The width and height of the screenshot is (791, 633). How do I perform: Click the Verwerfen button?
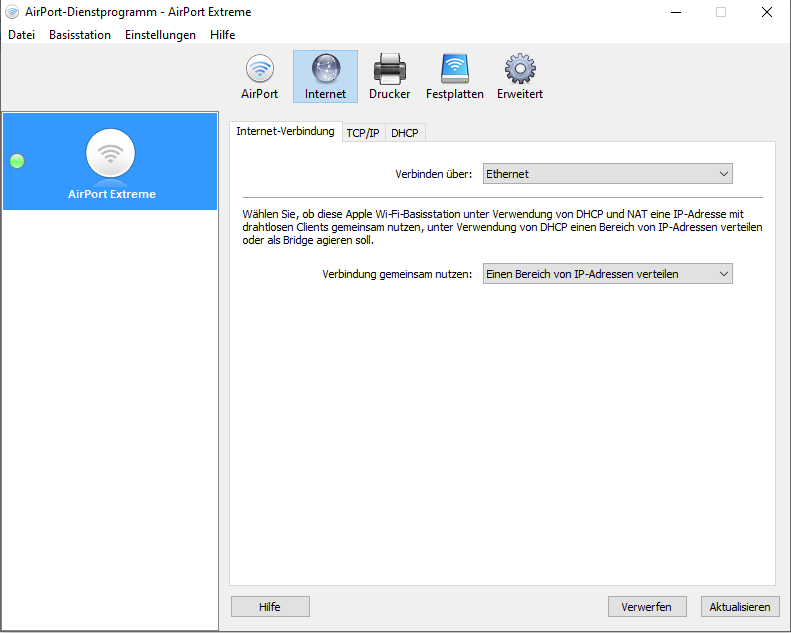(647, 607)
